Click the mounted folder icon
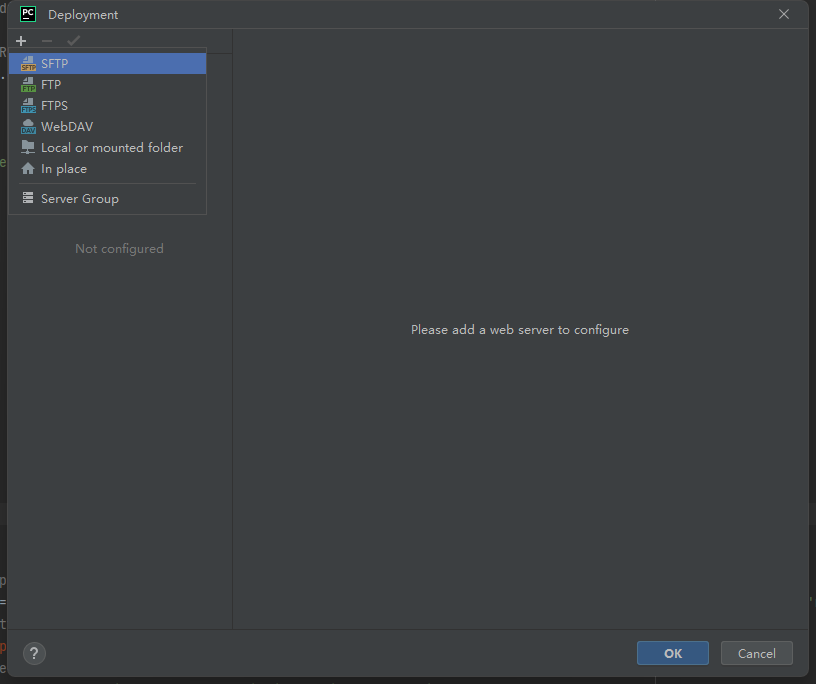816x684 pixels. 28,147
